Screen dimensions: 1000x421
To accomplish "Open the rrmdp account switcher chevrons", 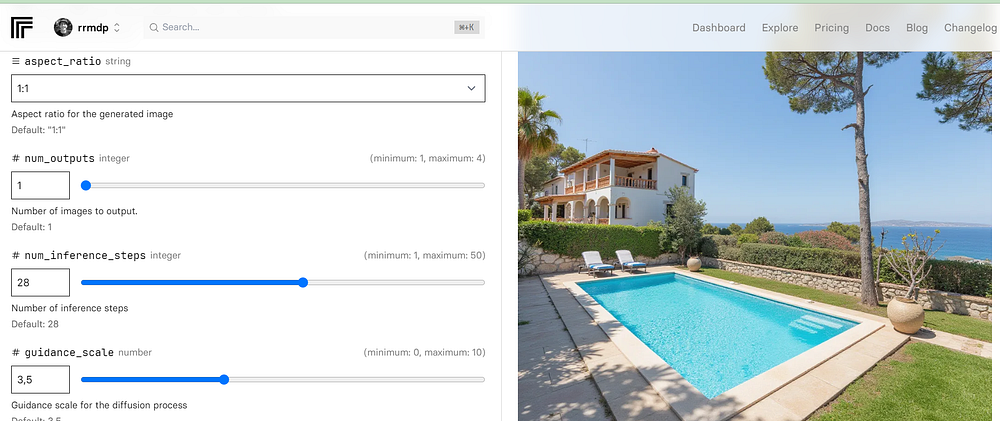I will [117, 27].
